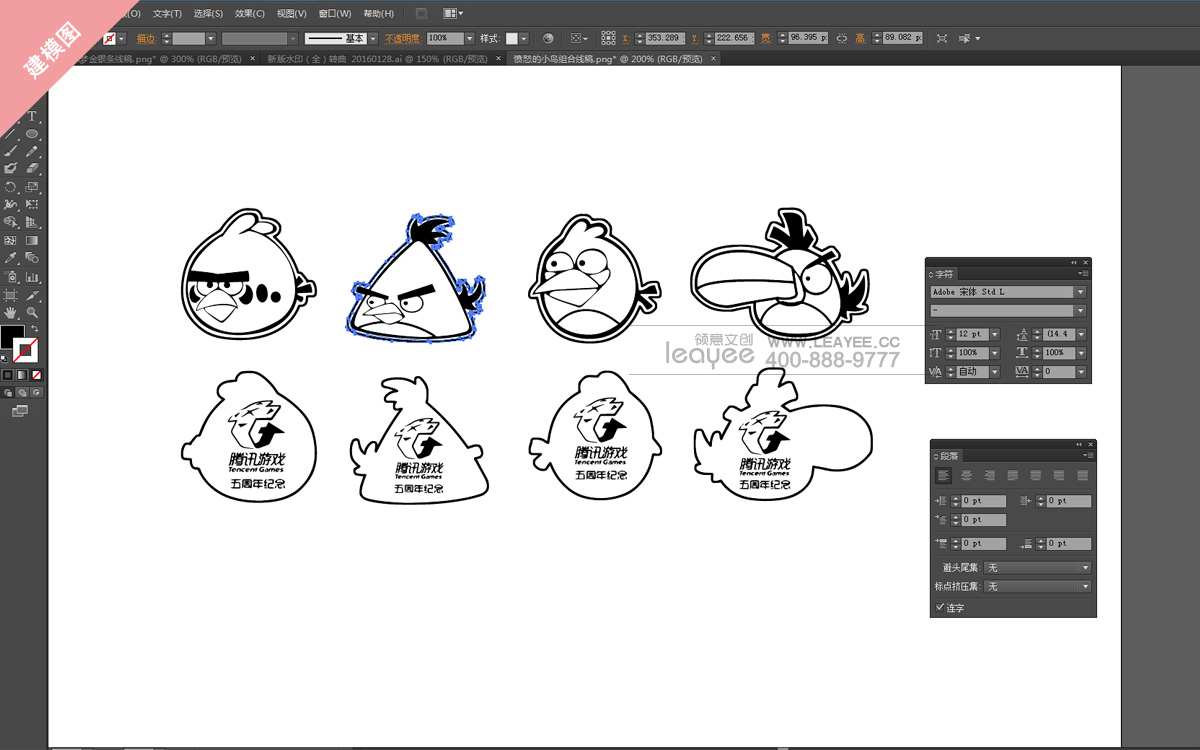Open the Adobe 宋体 Std L font dropdown
The image size is (1200, 750).
[x=1080, y=292]
